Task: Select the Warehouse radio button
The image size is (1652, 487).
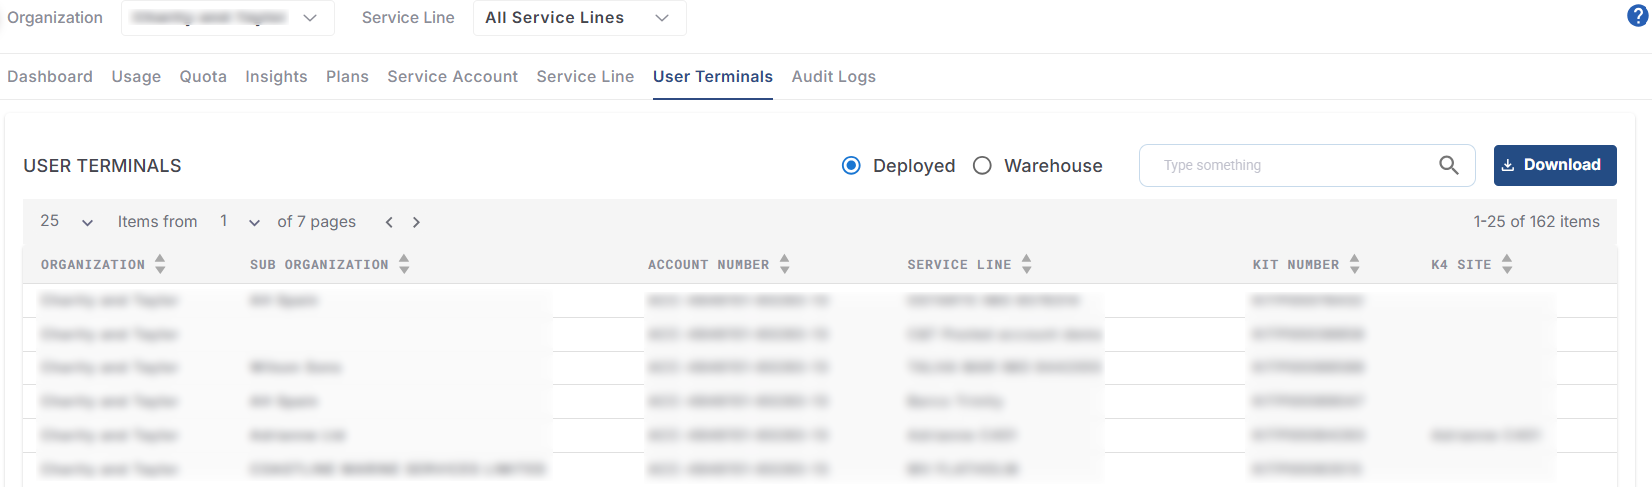Action: [982, 166]
